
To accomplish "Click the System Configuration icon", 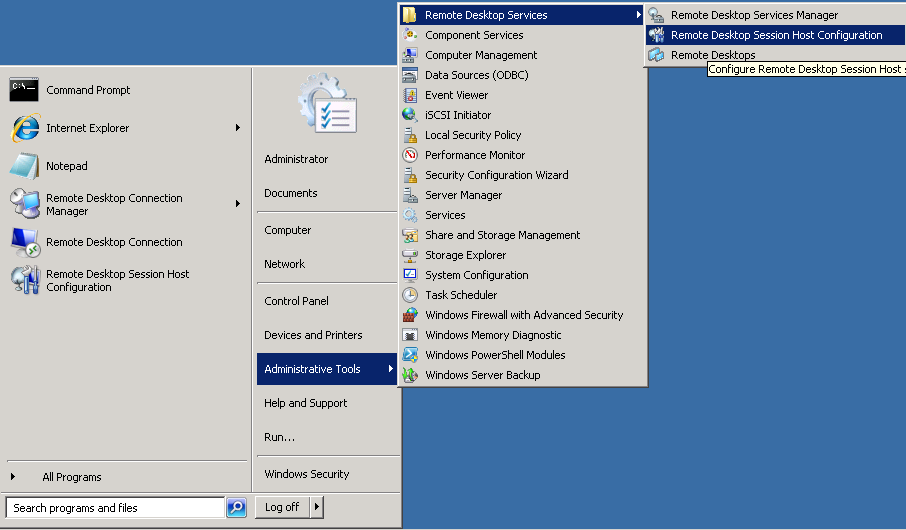I will point(410,275).
